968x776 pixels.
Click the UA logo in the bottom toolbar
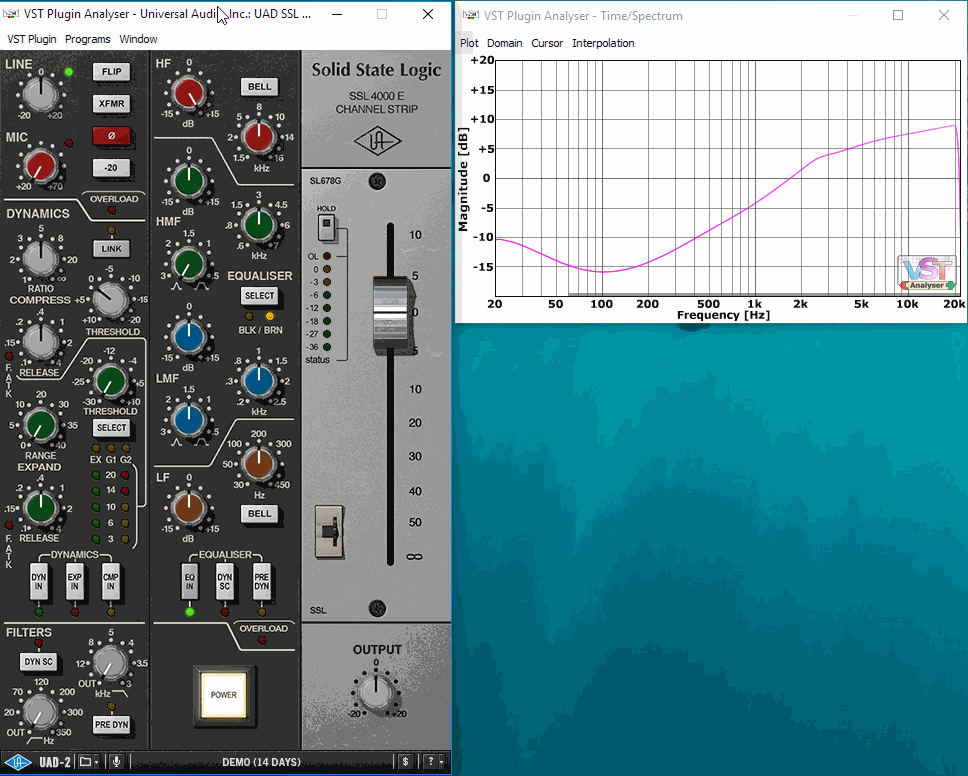(18, 762)
